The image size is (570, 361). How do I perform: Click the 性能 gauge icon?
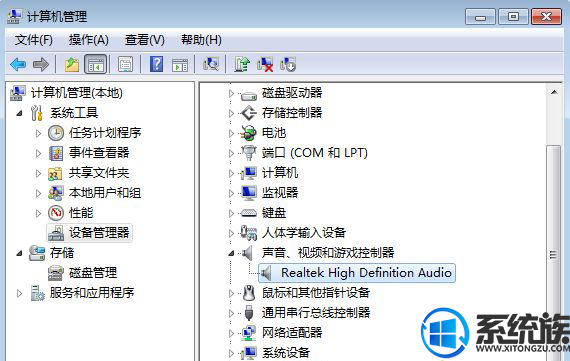[x=56, y=213]
